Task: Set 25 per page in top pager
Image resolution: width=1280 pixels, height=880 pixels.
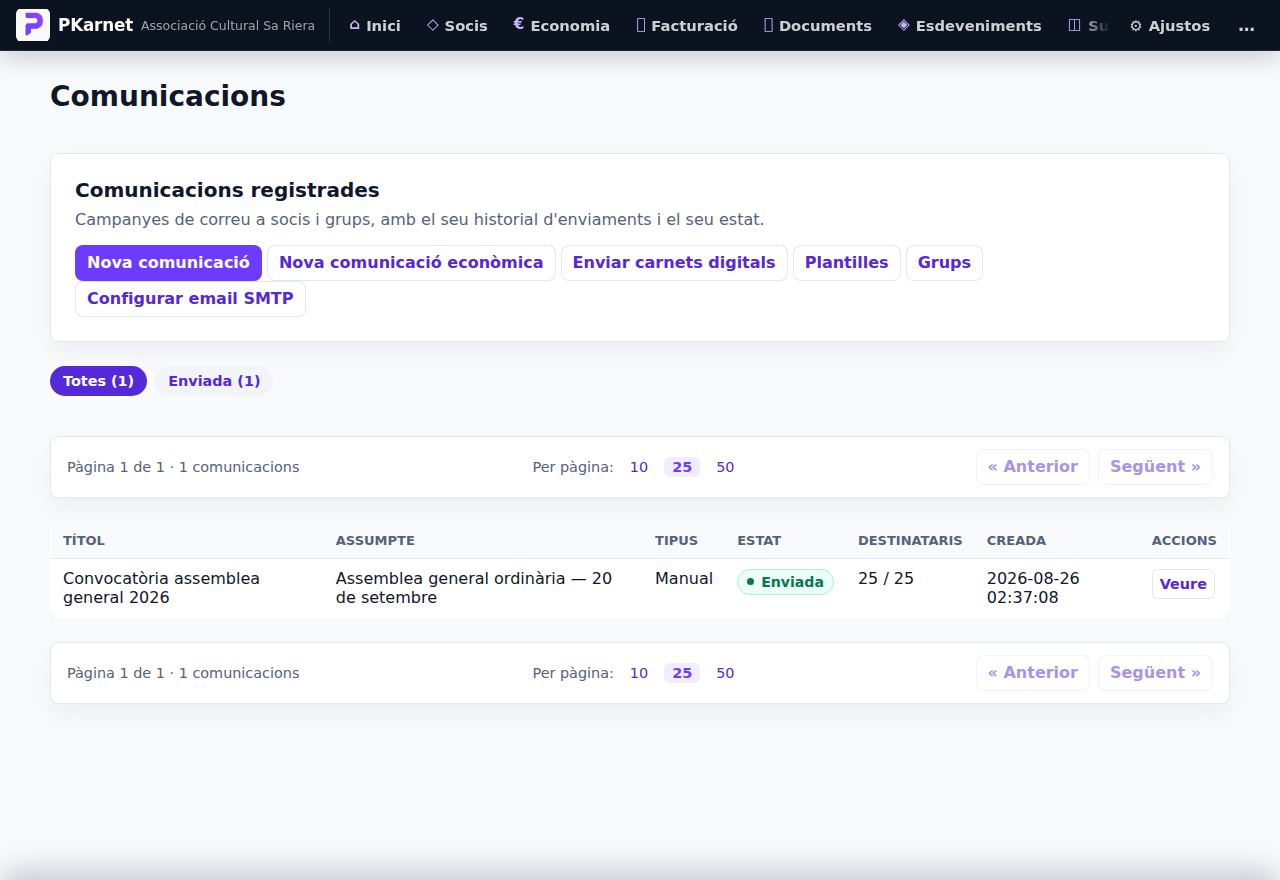Action: (682, 467)
